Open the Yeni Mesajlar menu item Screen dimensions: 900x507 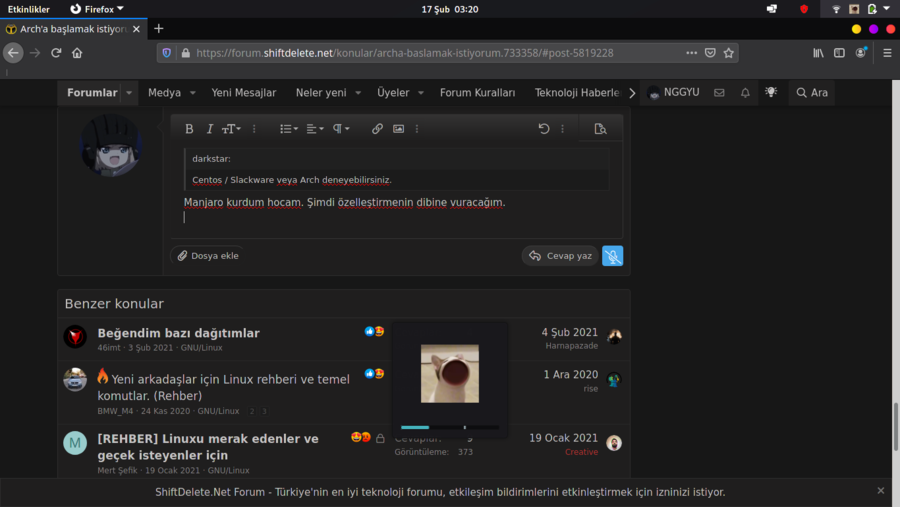point(243,92)
